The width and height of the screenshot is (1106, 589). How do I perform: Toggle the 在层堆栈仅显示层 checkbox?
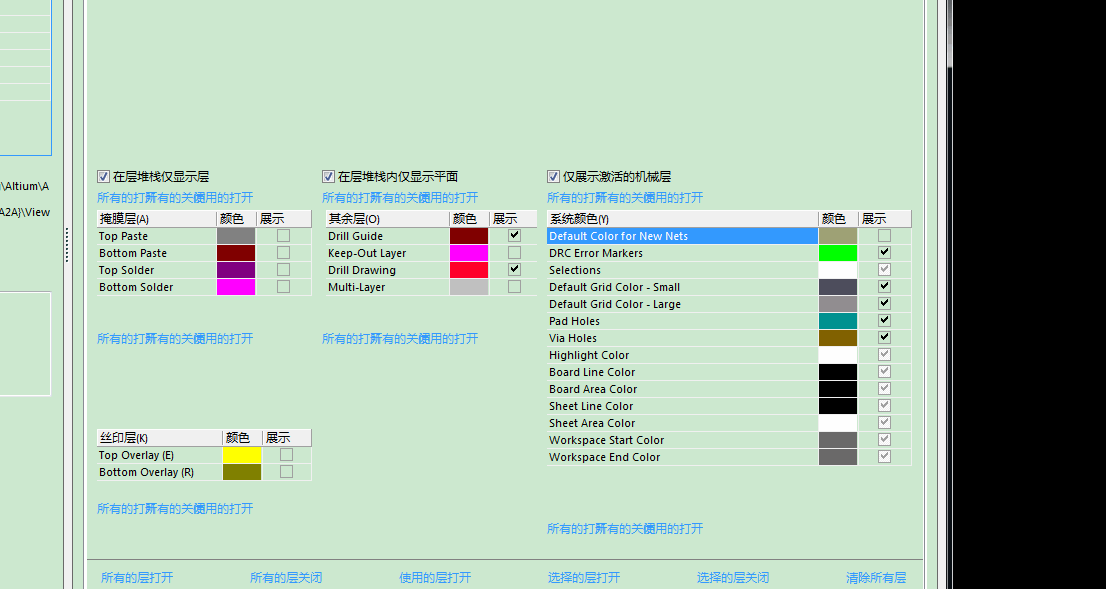103,176
